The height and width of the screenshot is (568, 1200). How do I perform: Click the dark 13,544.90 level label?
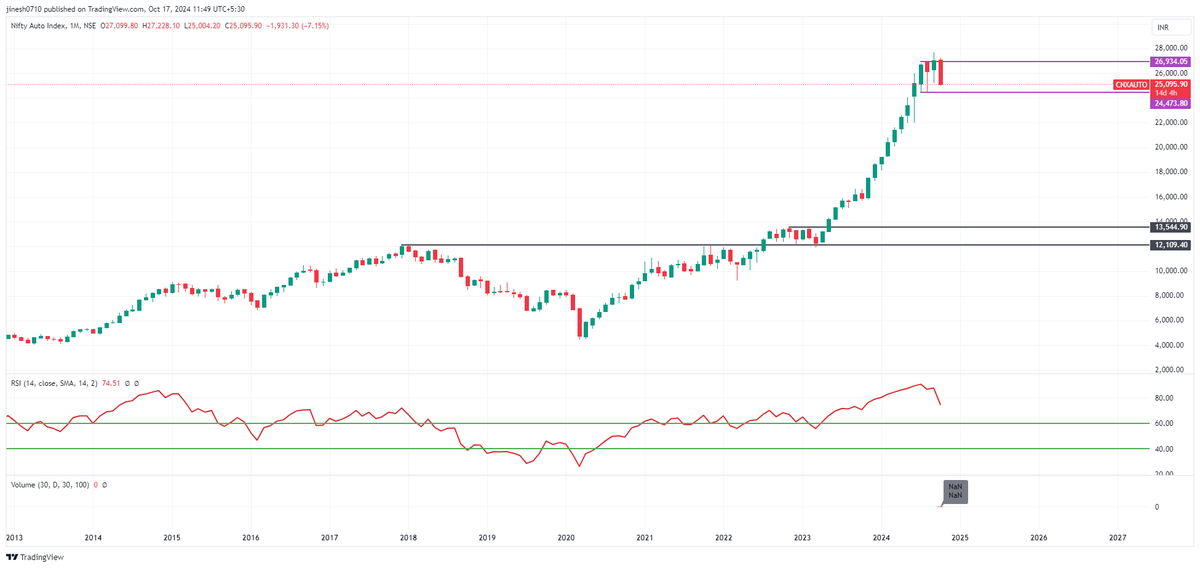1170,227
